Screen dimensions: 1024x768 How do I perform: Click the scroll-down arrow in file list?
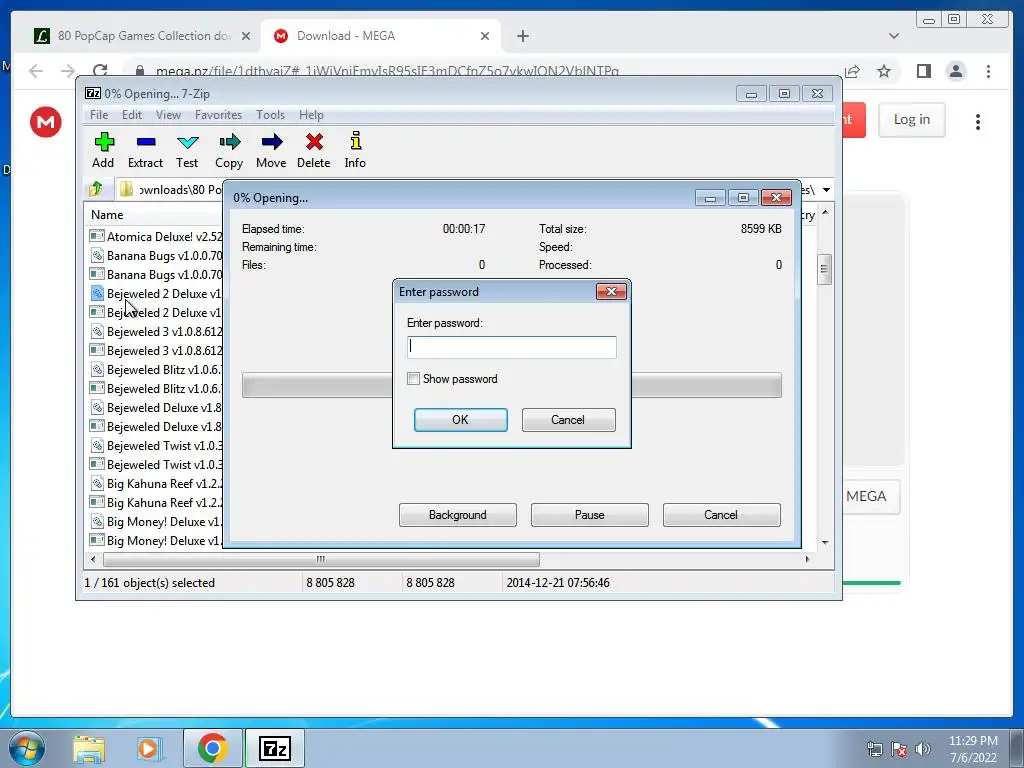coord(825,542)
